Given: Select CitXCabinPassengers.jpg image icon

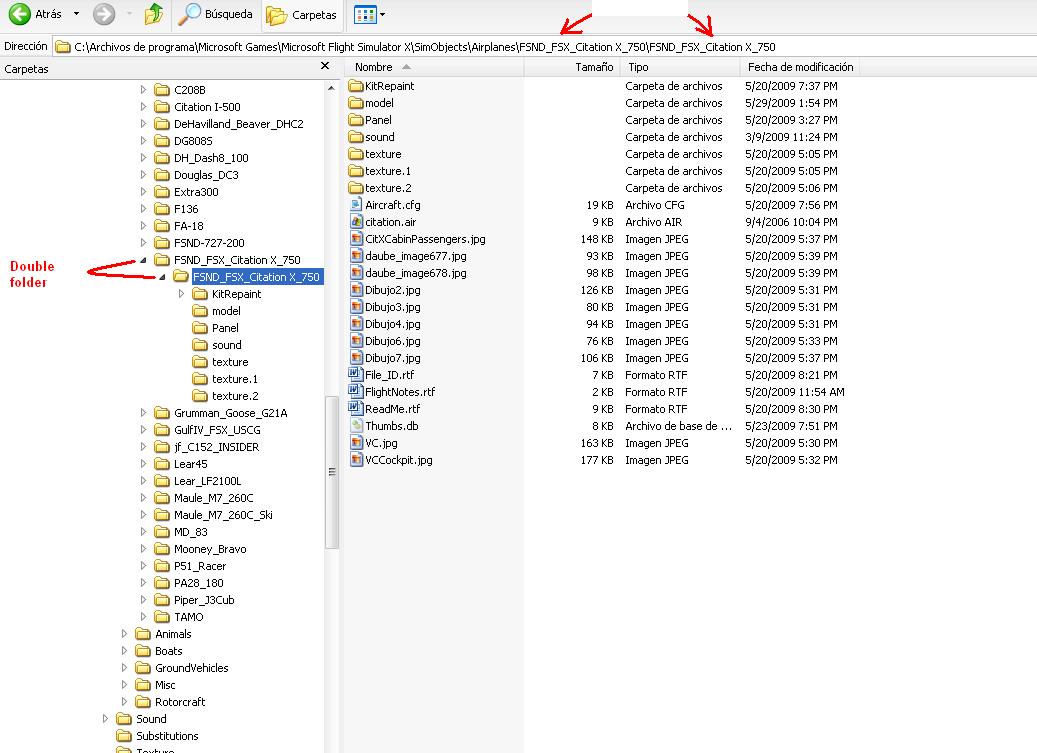Looking at the screenshot, I should 356,239.
